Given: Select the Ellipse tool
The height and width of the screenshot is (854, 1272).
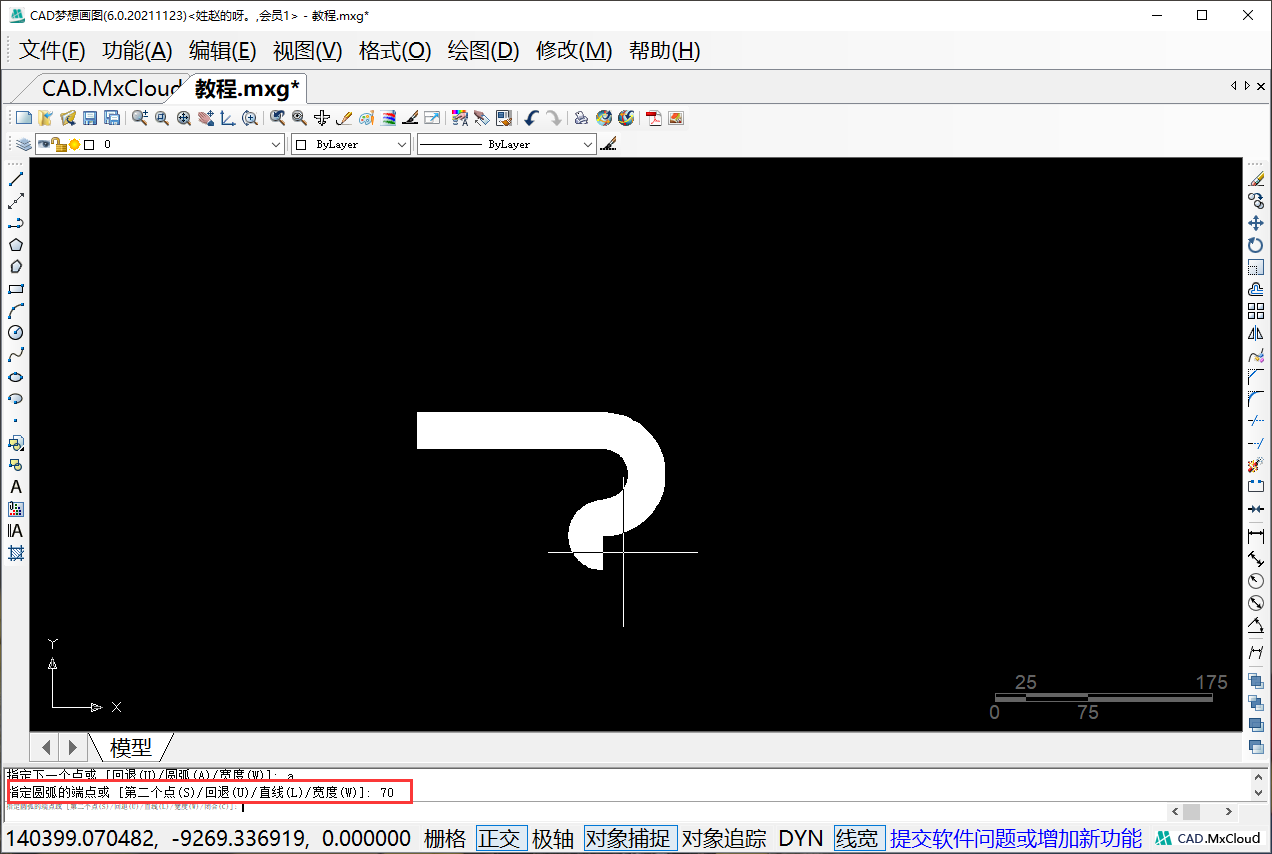Looking at the screenshot, I should [16, 377].
